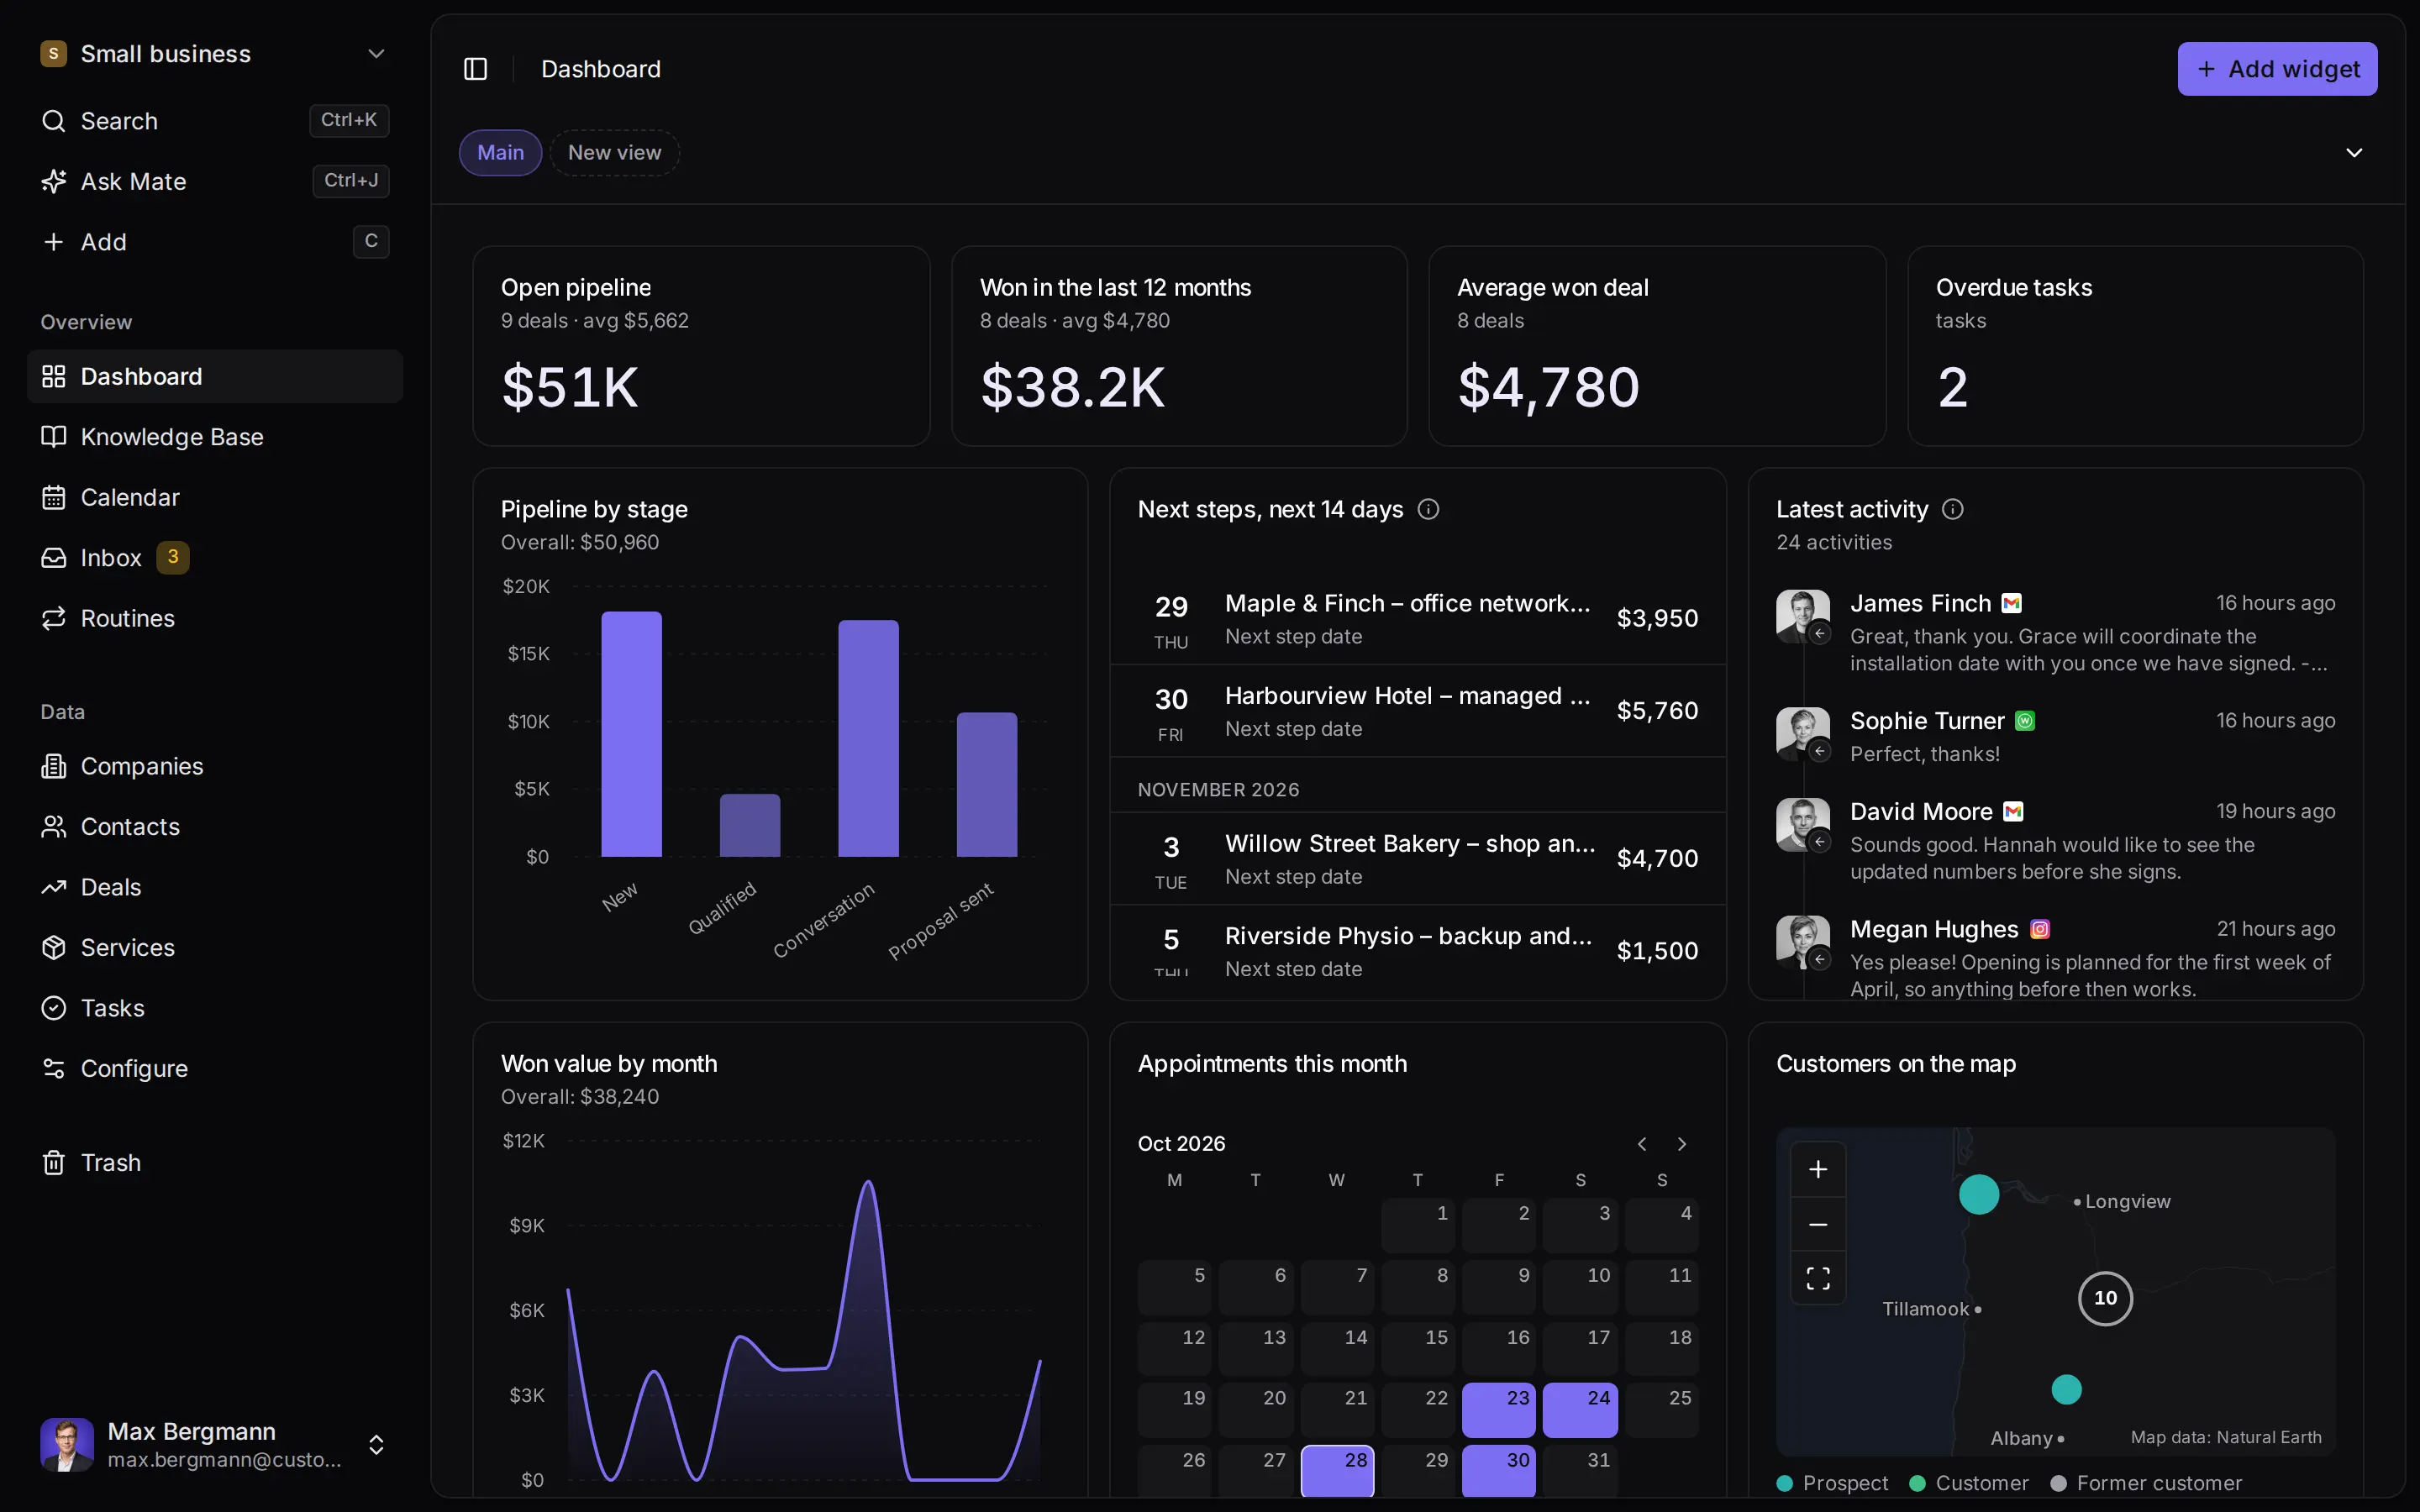Click the Overdue tasks card
2420x1512 pixels.
tap(2135, 346)
